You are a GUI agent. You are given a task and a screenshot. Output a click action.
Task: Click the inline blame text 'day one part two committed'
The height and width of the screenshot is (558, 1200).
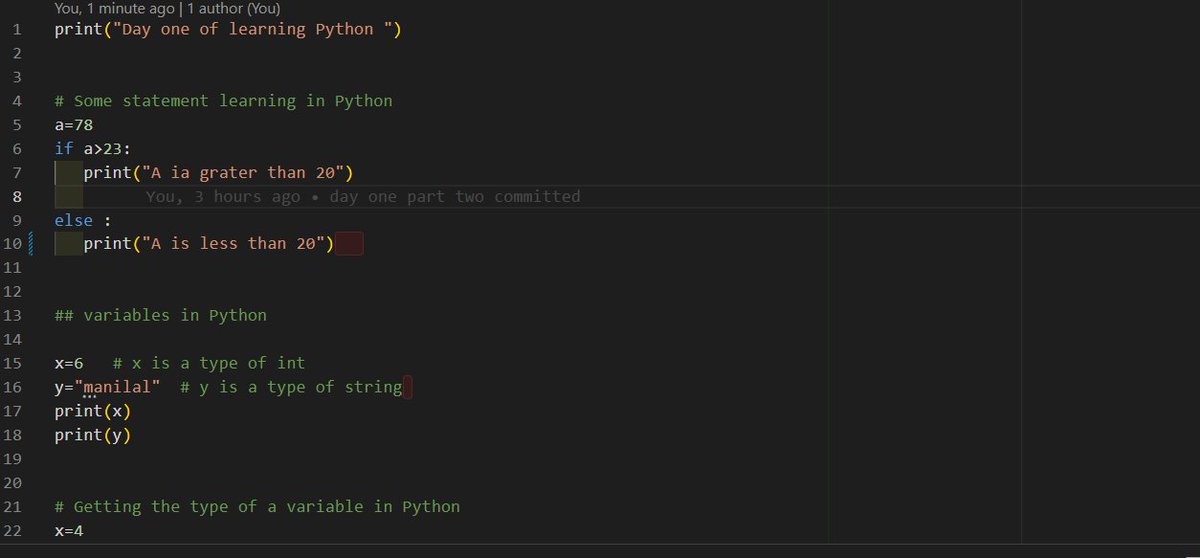click(455, 197)
